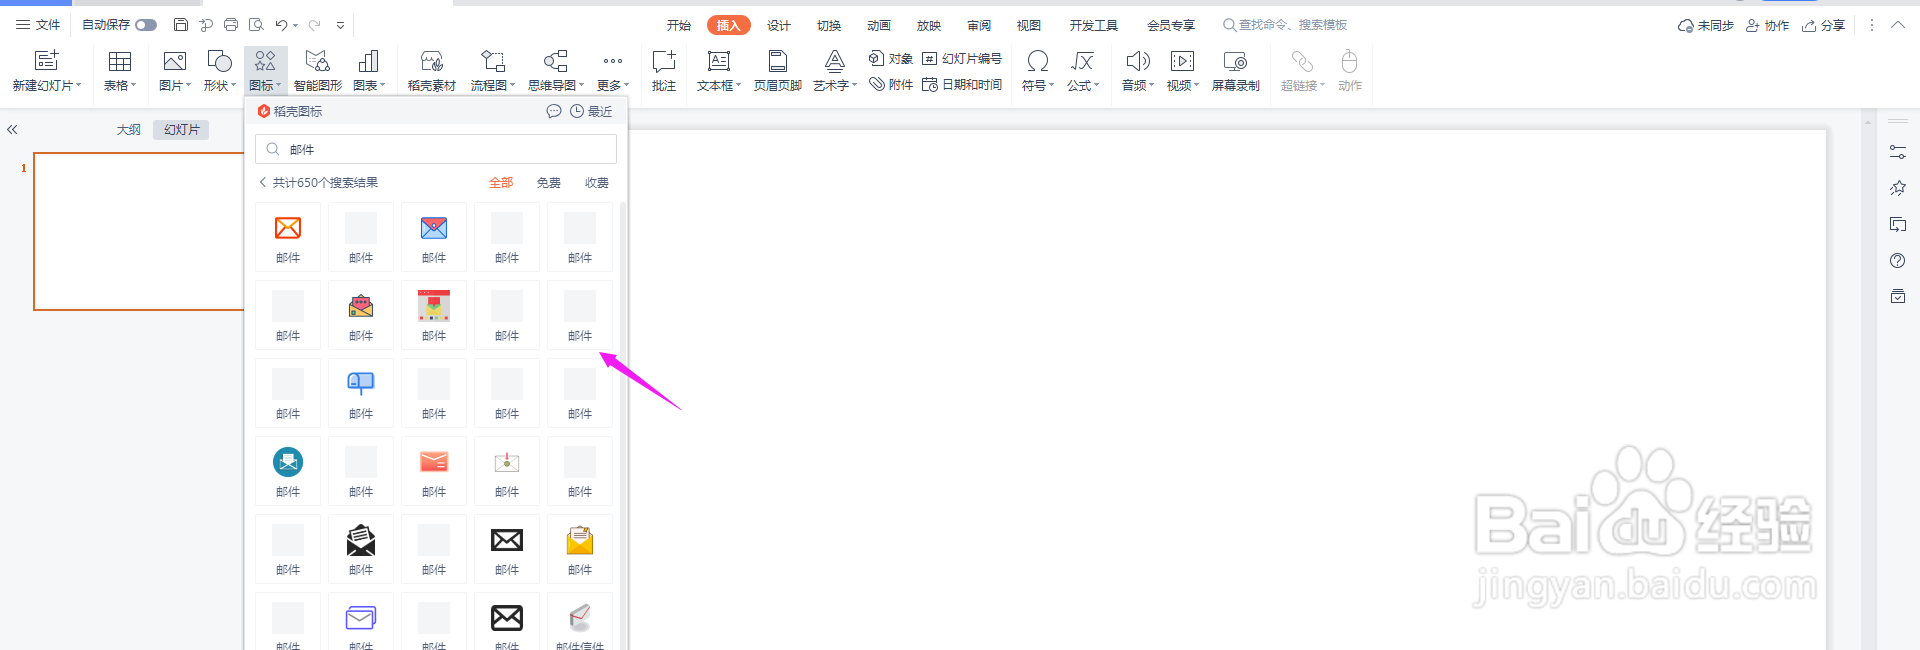Insert the purple outlined envelope icon
The height and width of the screenshot is (650, 1920).
click(361, 618)
